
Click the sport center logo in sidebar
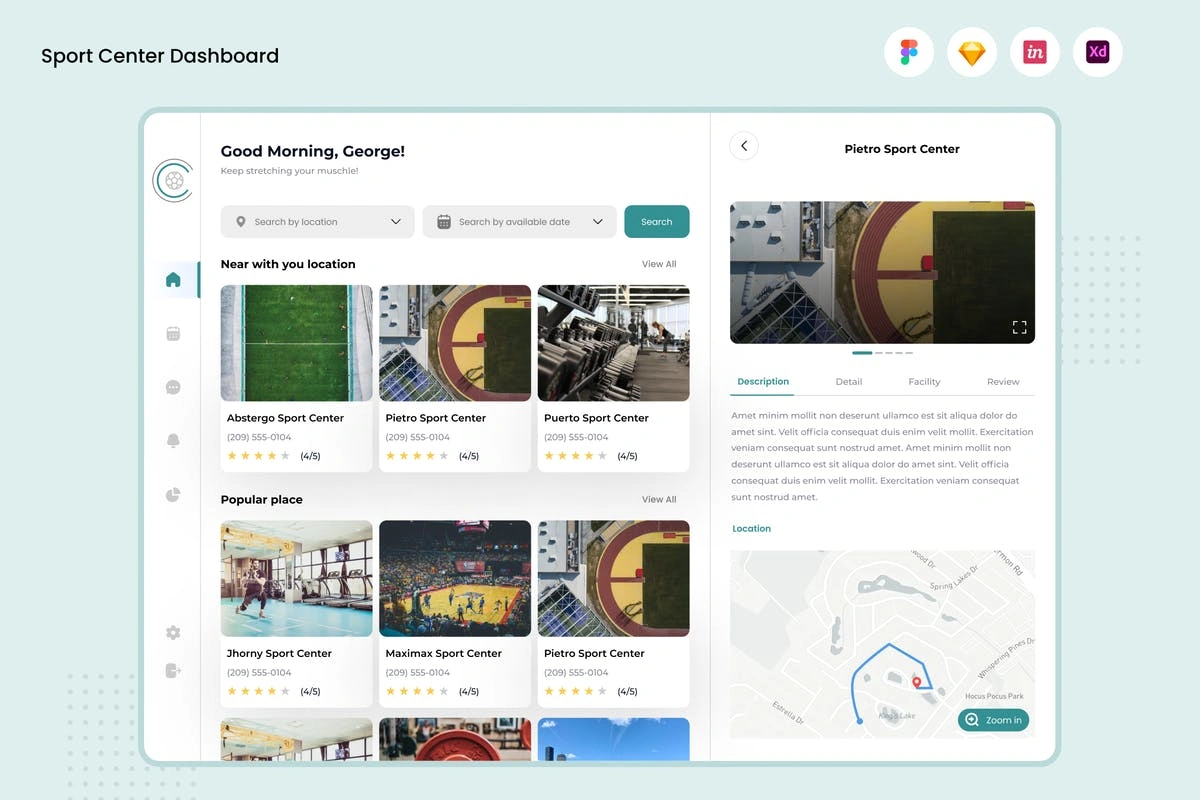coord(173,181)
